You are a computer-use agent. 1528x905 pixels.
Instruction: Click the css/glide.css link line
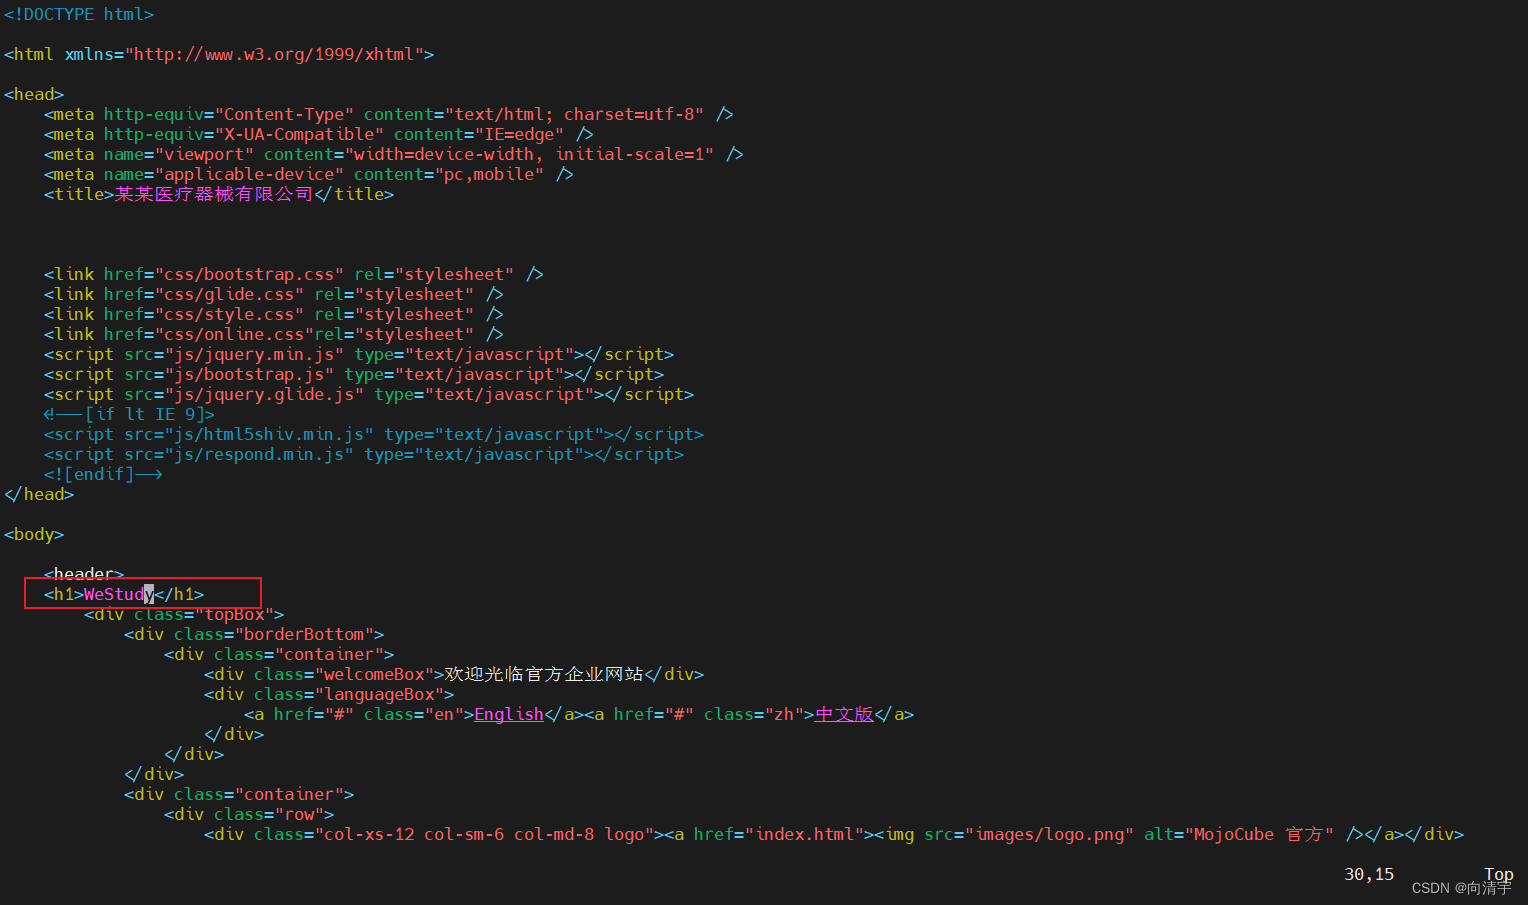274,294
